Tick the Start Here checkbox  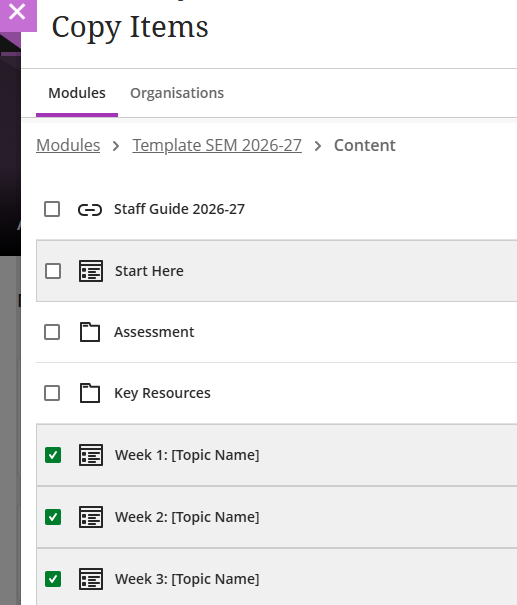click(53, 271)
